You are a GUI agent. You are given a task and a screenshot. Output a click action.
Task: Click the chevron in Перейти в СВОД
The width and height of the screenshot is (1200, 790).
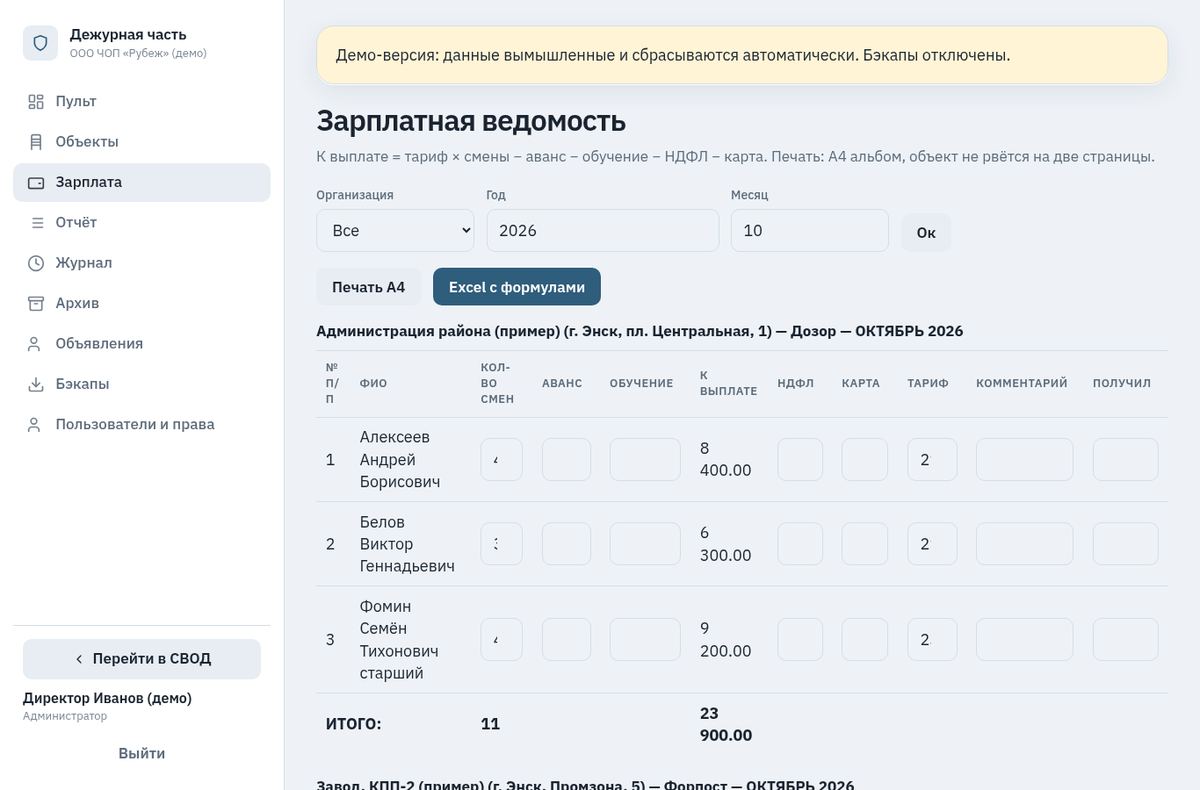(x=79, y=659)
